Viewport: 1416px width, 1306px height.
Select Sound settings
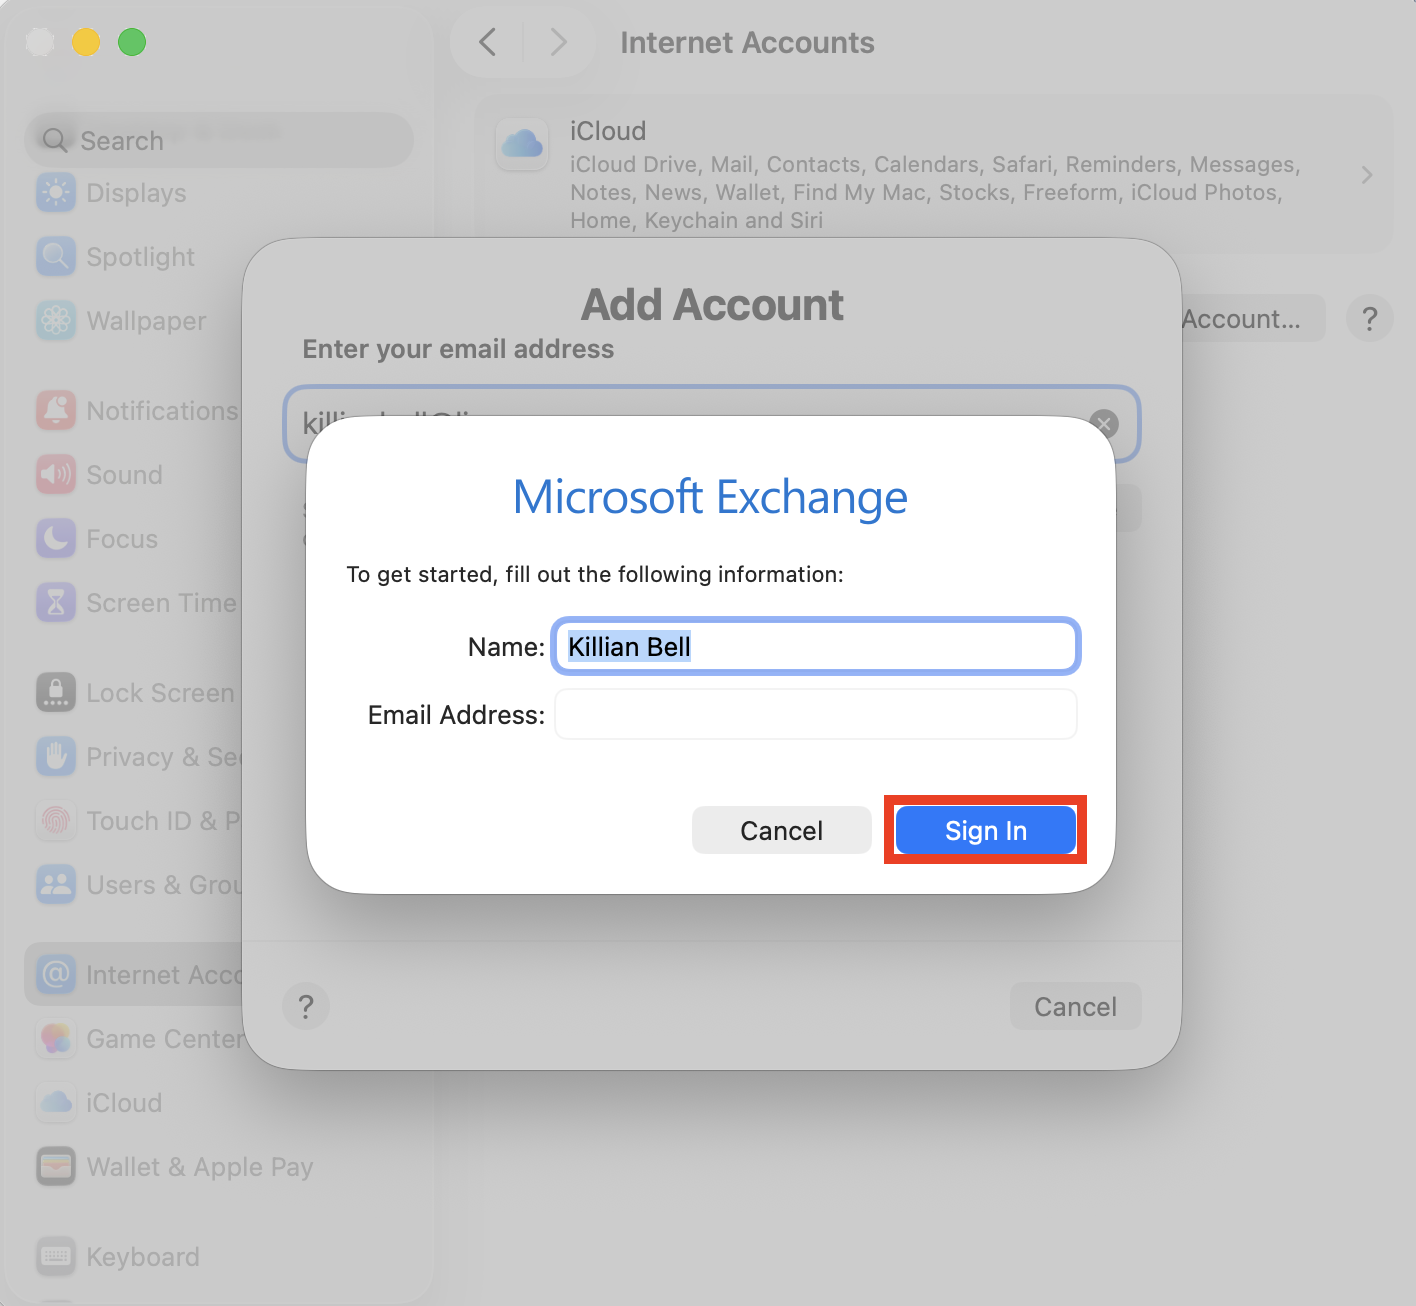[x=123, y=474]
